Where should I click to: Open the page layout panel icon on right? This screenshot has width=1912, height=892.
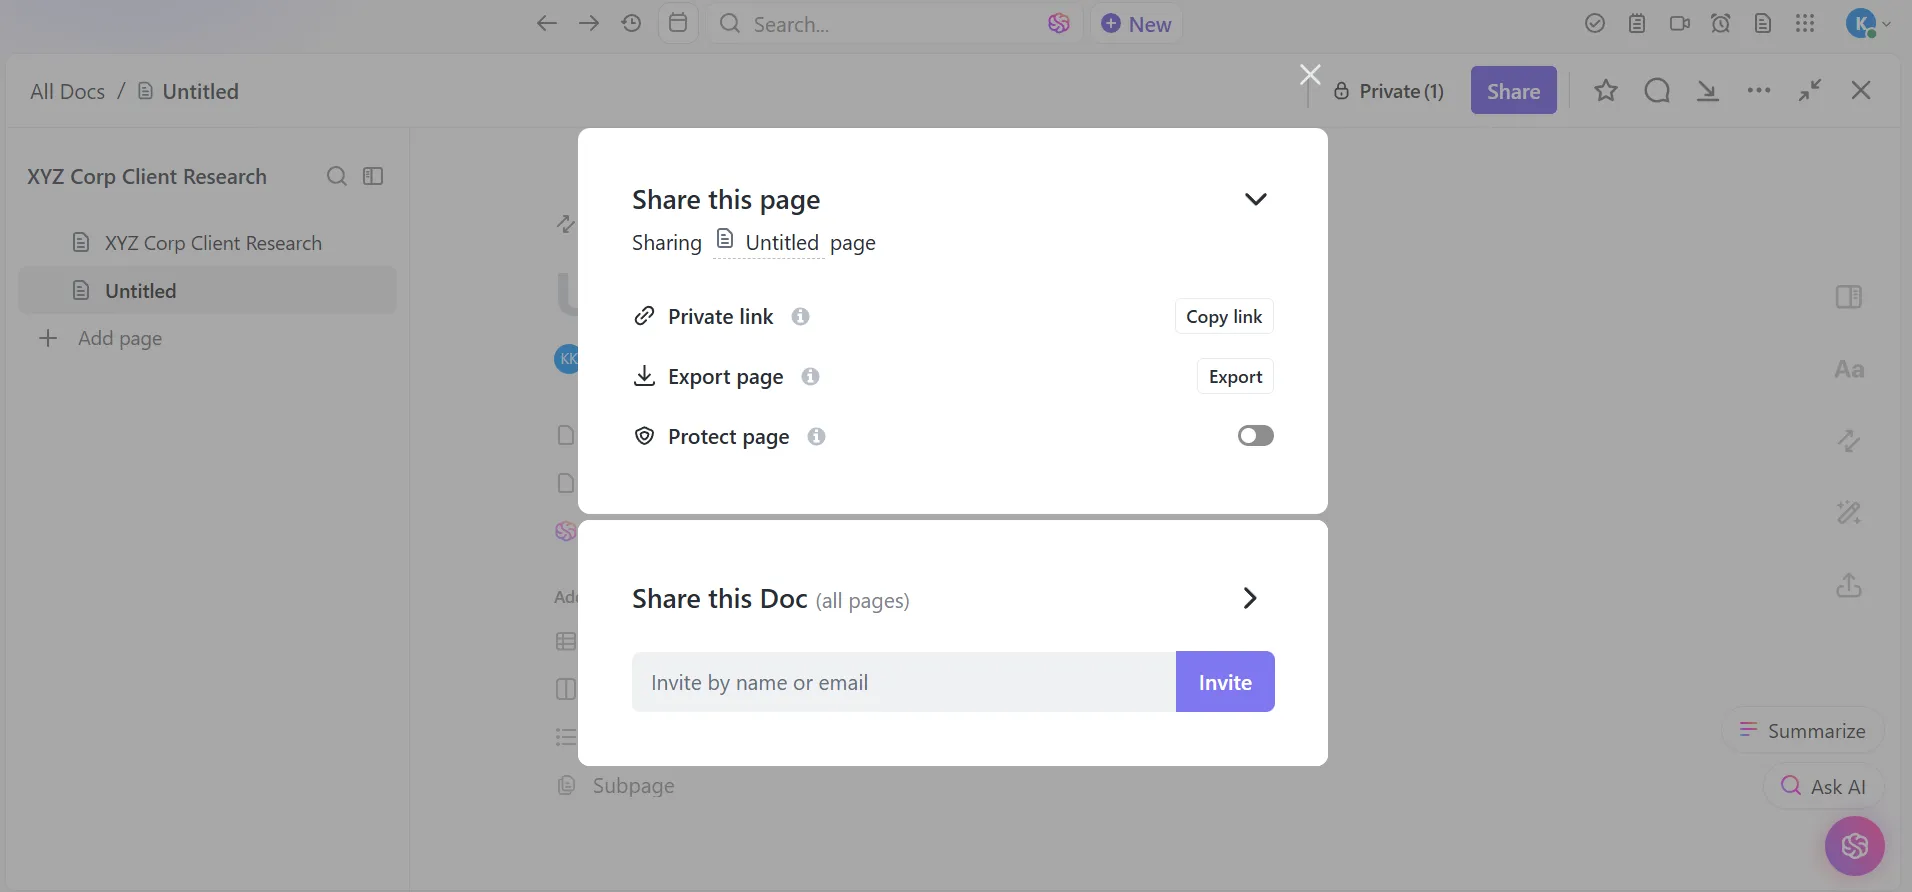click(1849, 297)
